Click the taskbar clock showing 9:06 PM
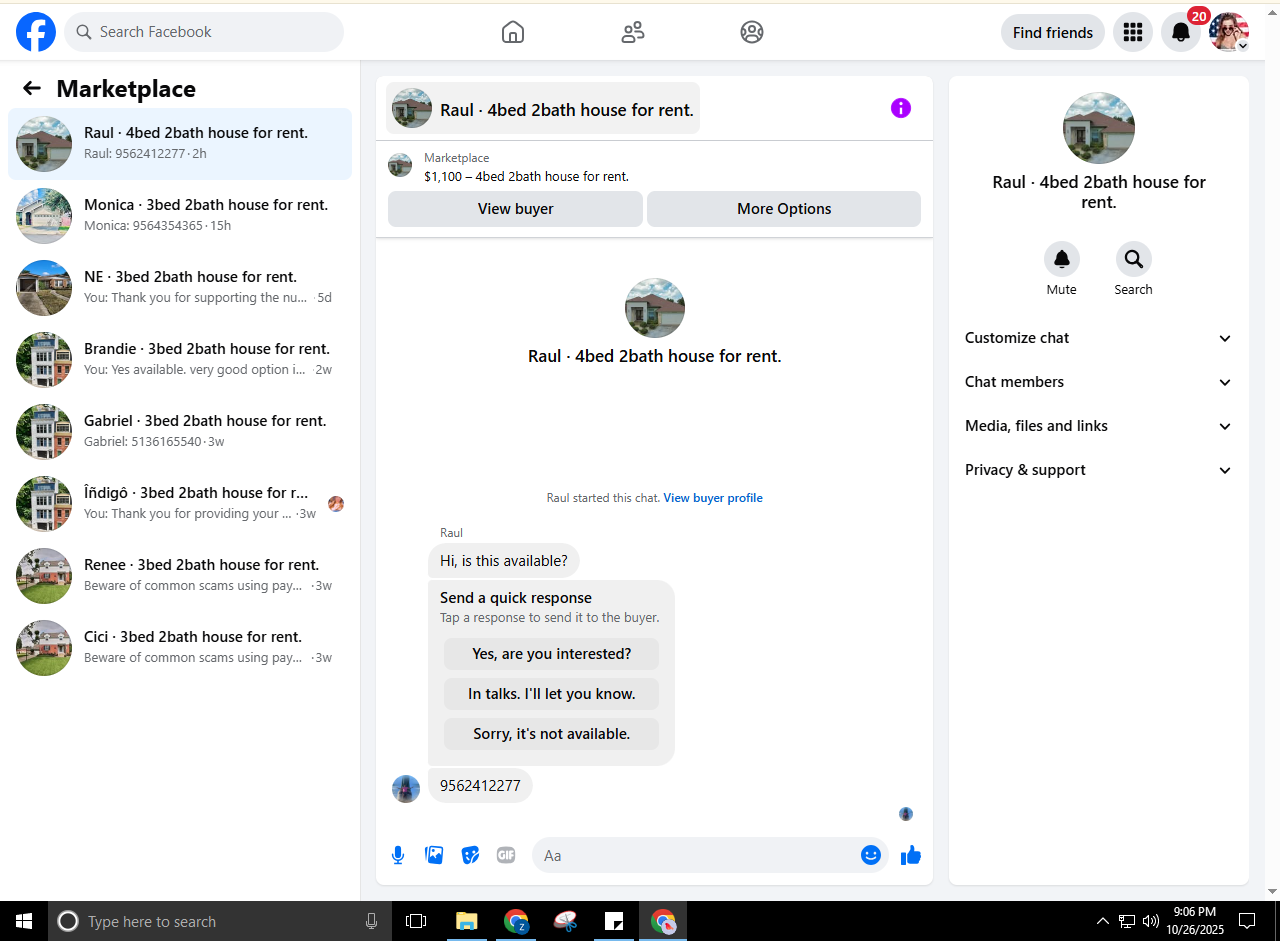 pos(1195,921)
